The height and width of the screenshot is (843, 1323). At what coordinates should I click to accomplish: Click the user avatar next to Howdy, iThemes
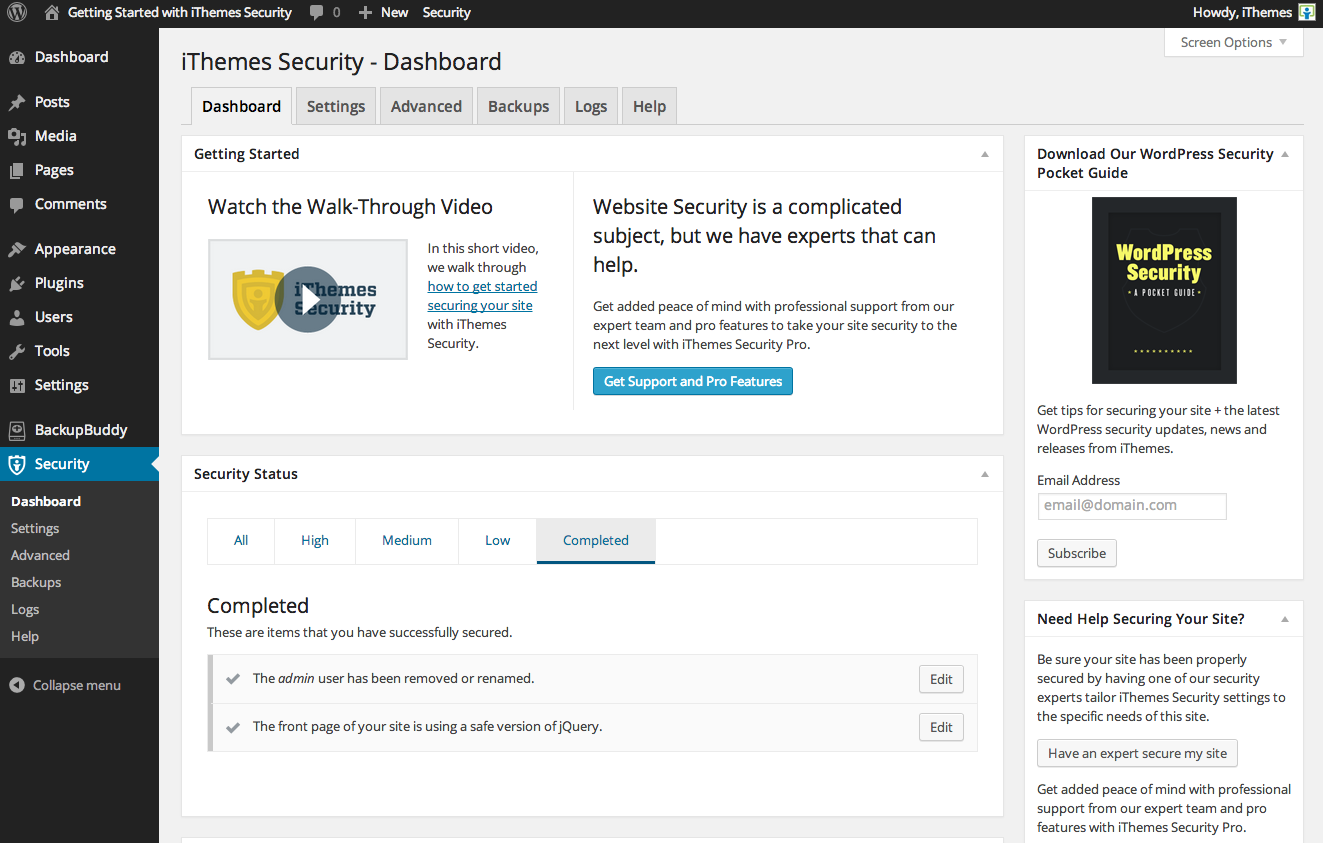1306,12
